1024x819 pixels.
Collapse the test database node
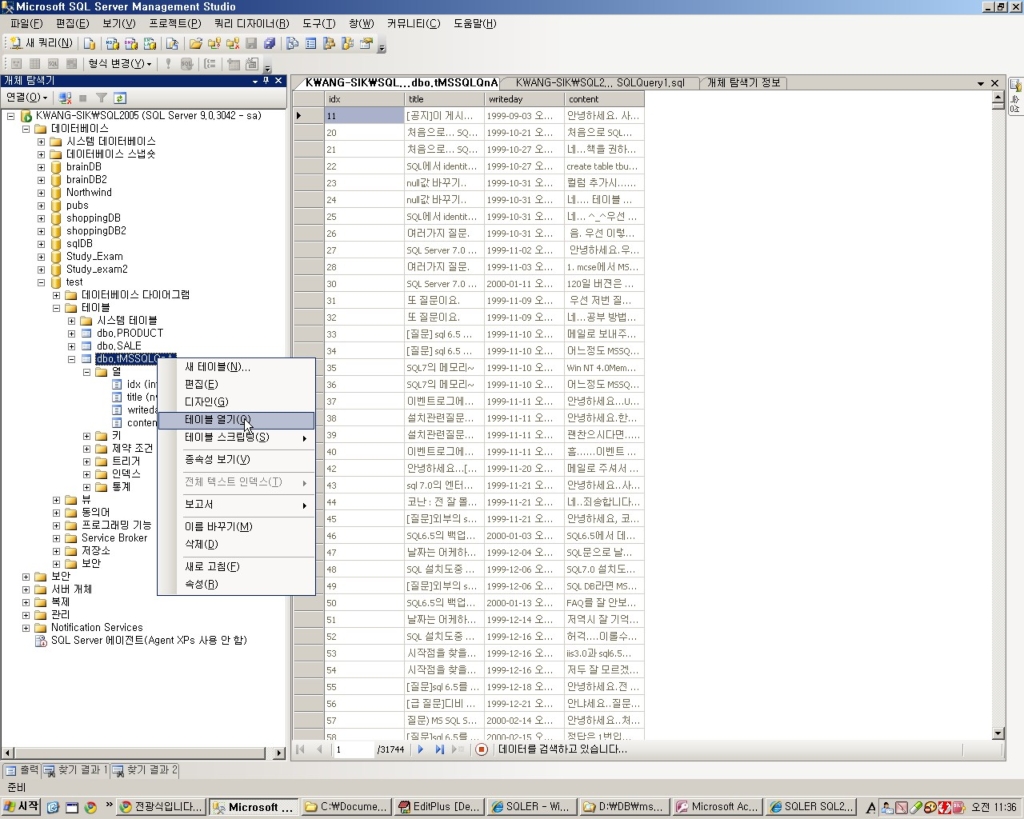click(x=41, y=283)
